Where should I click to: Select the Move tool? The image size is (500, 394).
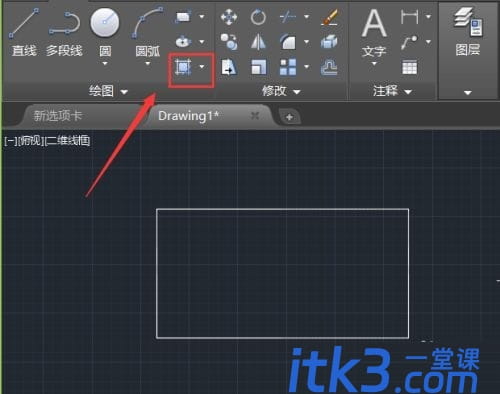tap(229, 17)
